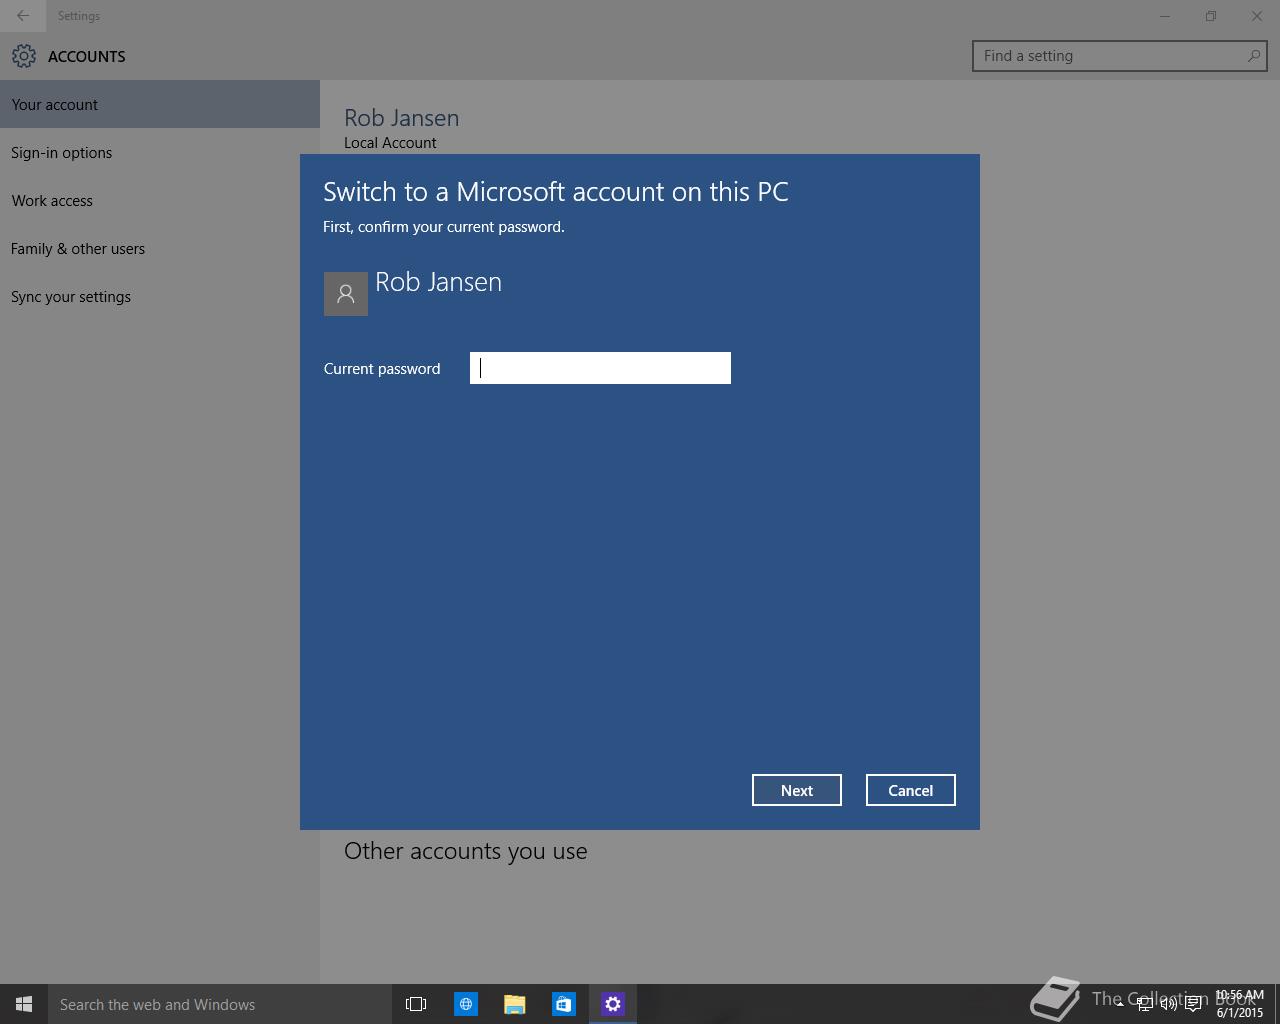This screenshot has height=1024, width=1280.
Task: Click the Settings back arrow
Action: click(x=23, y=16)
